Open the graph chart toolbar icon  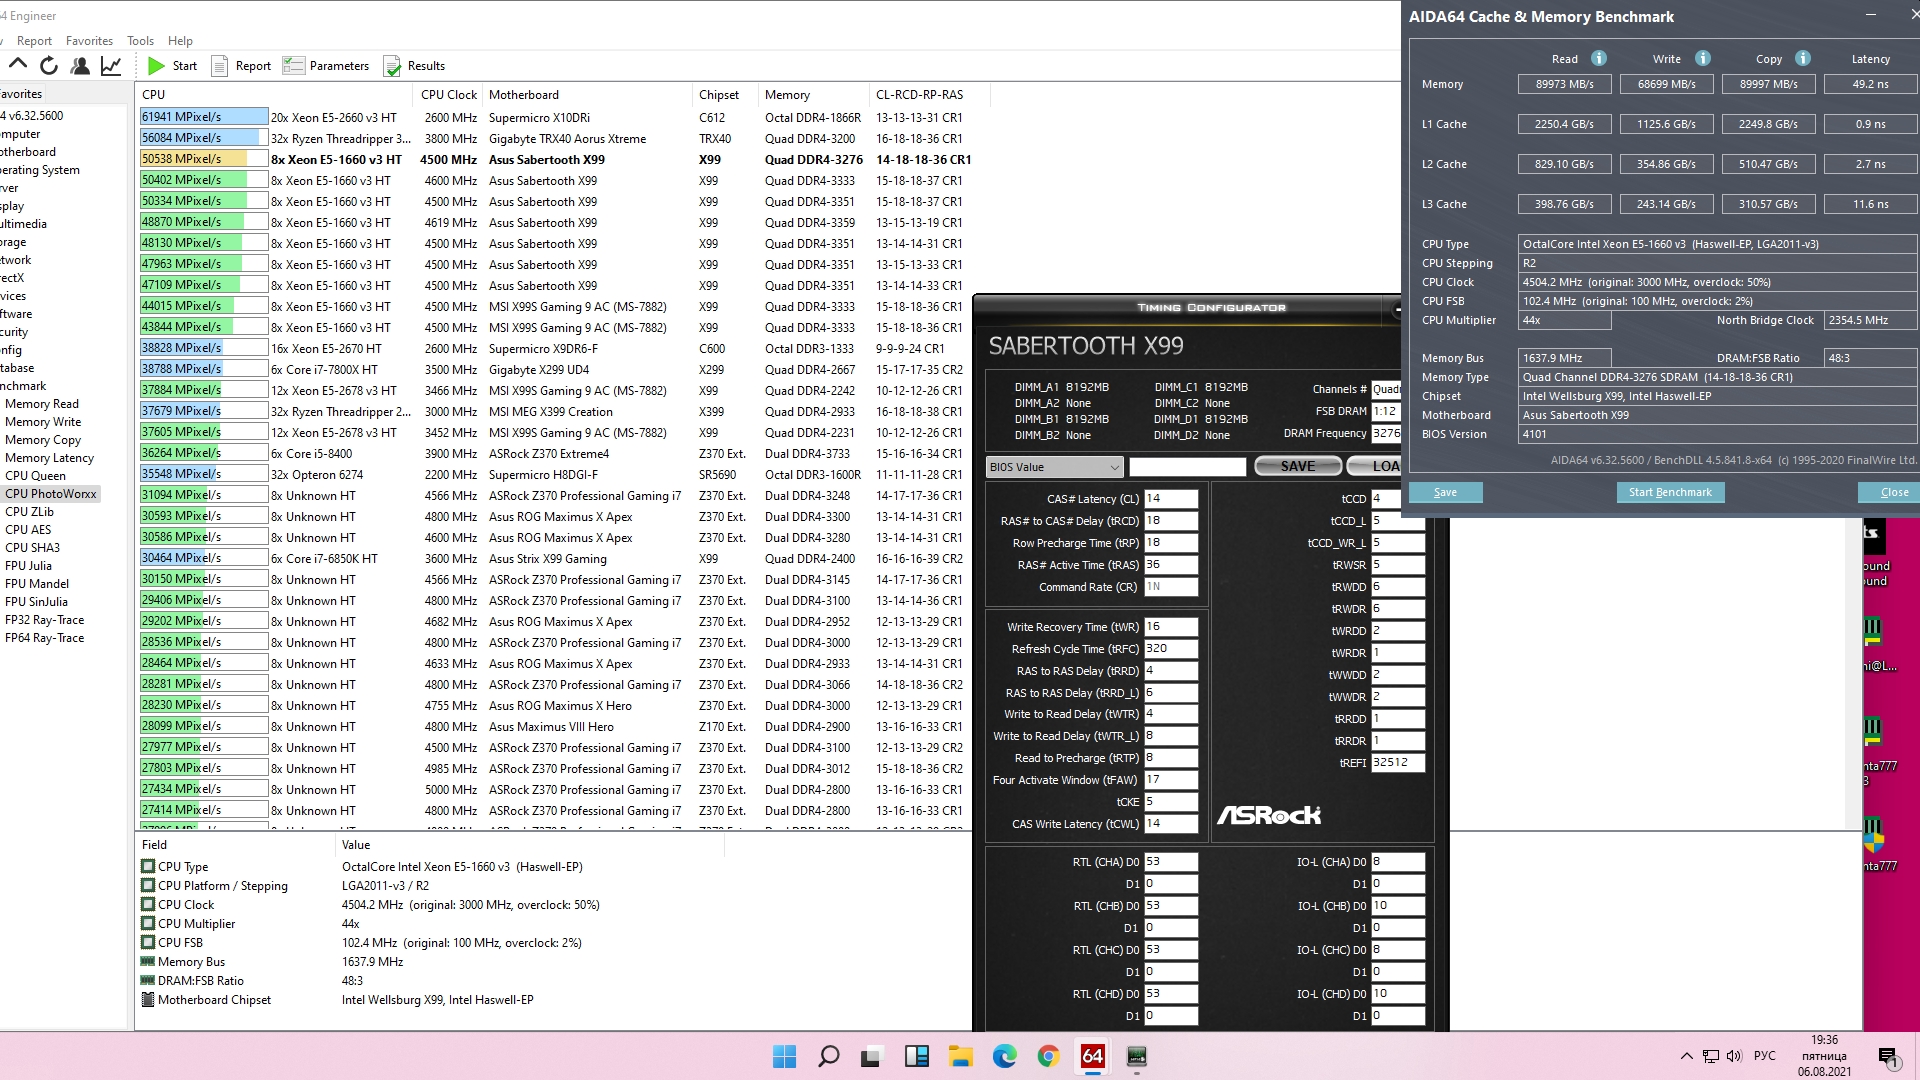111,66
